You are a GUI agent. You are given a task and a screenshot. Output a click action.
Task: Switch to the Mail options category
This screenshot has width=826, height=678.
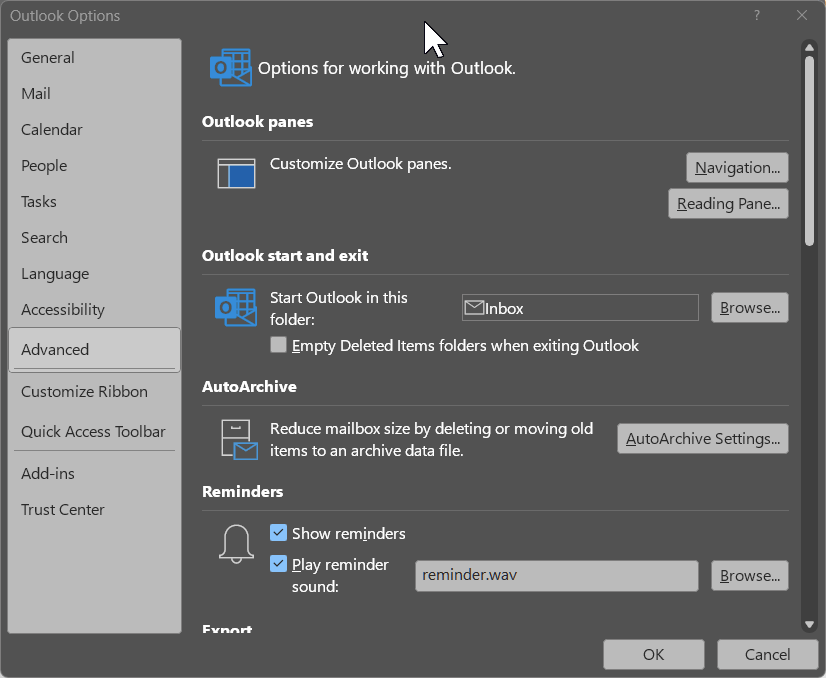[x=95, y=94]
